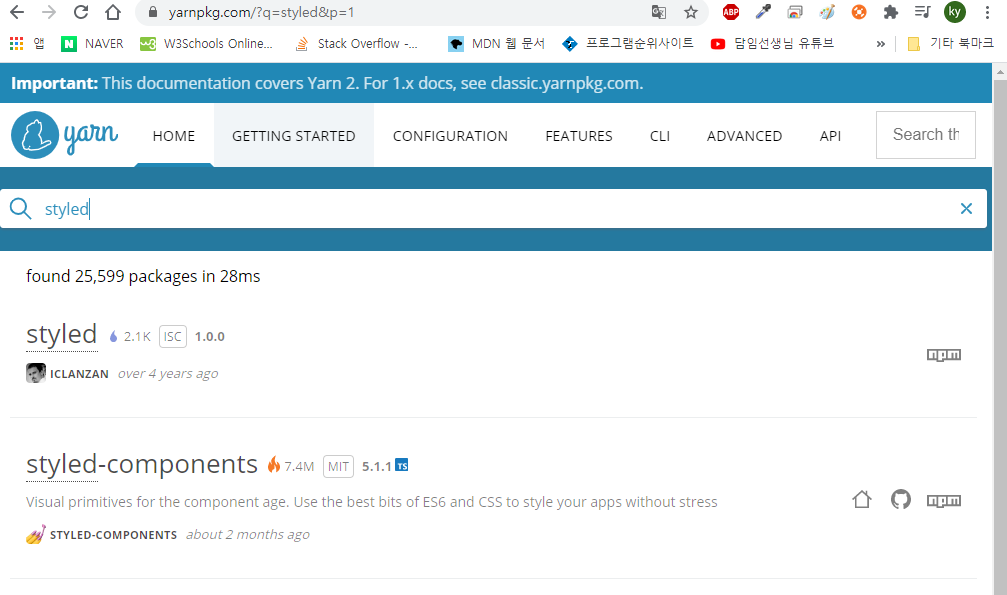
Task: Open the W3Schools Online bookmark
Action: [206, 44]
